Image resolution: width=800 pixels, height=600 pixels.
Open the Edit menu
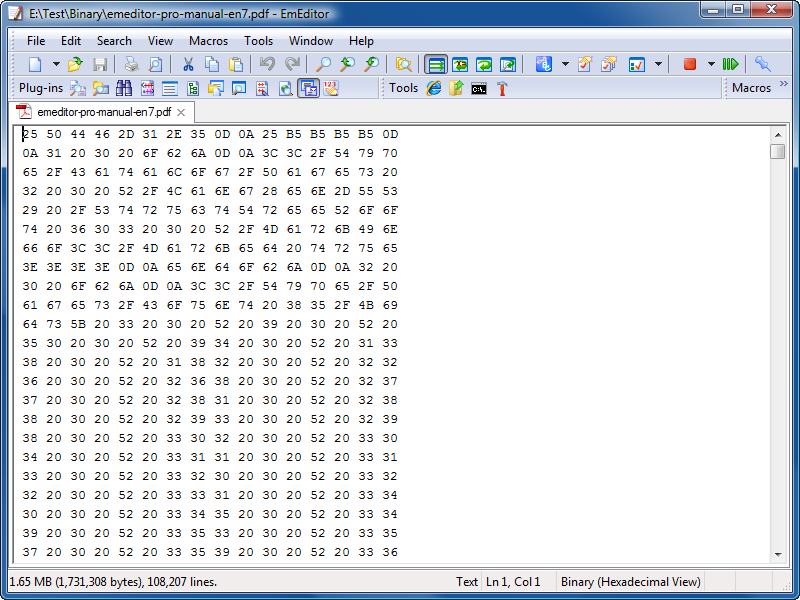pyautogui.click(x=71, y=41)
